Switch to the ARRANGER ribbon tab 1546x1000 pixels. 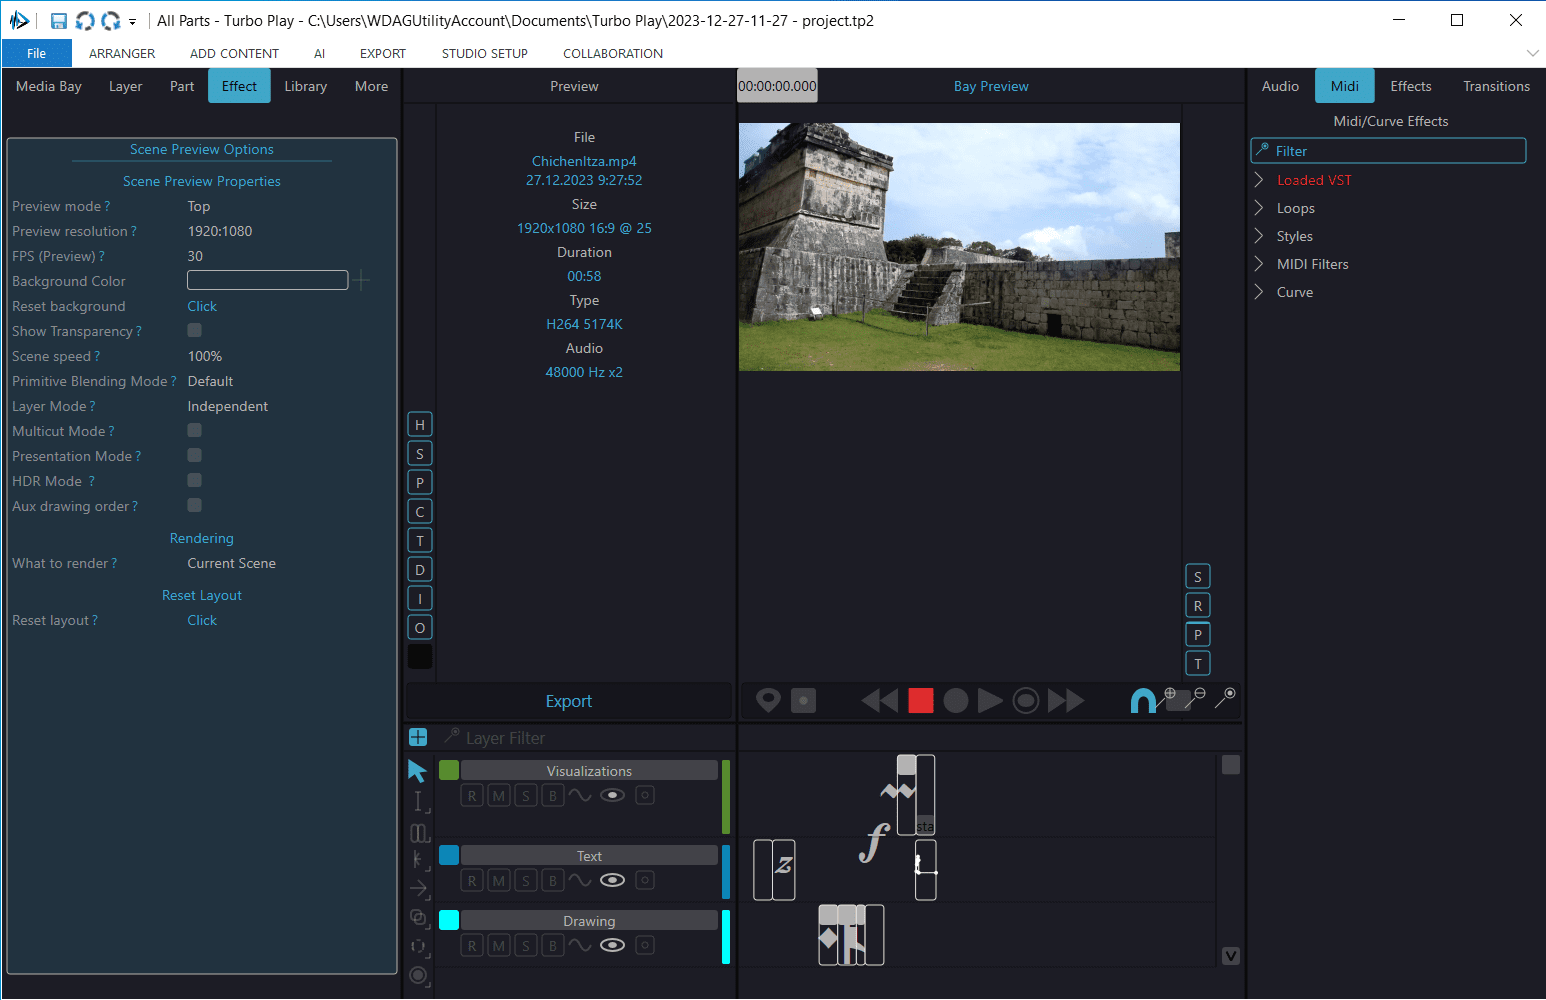click(122, 53)
